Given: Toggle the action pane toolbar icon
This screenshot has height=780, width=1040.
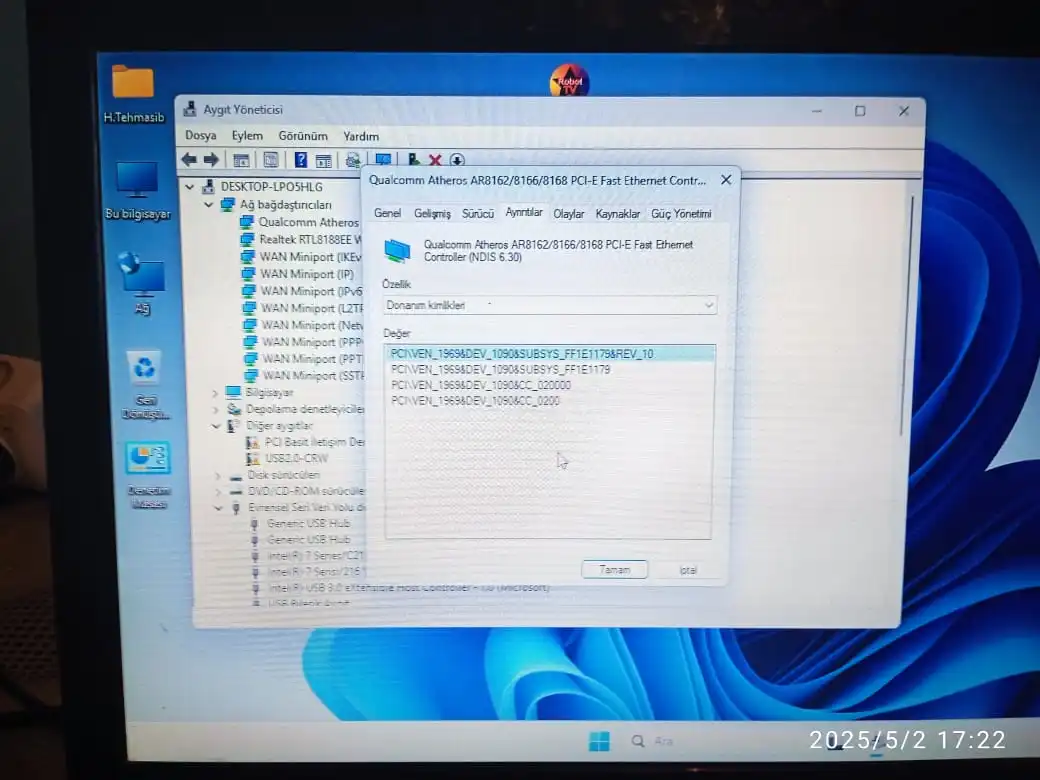Looking at the screenshot, I should tap(324, 160).
